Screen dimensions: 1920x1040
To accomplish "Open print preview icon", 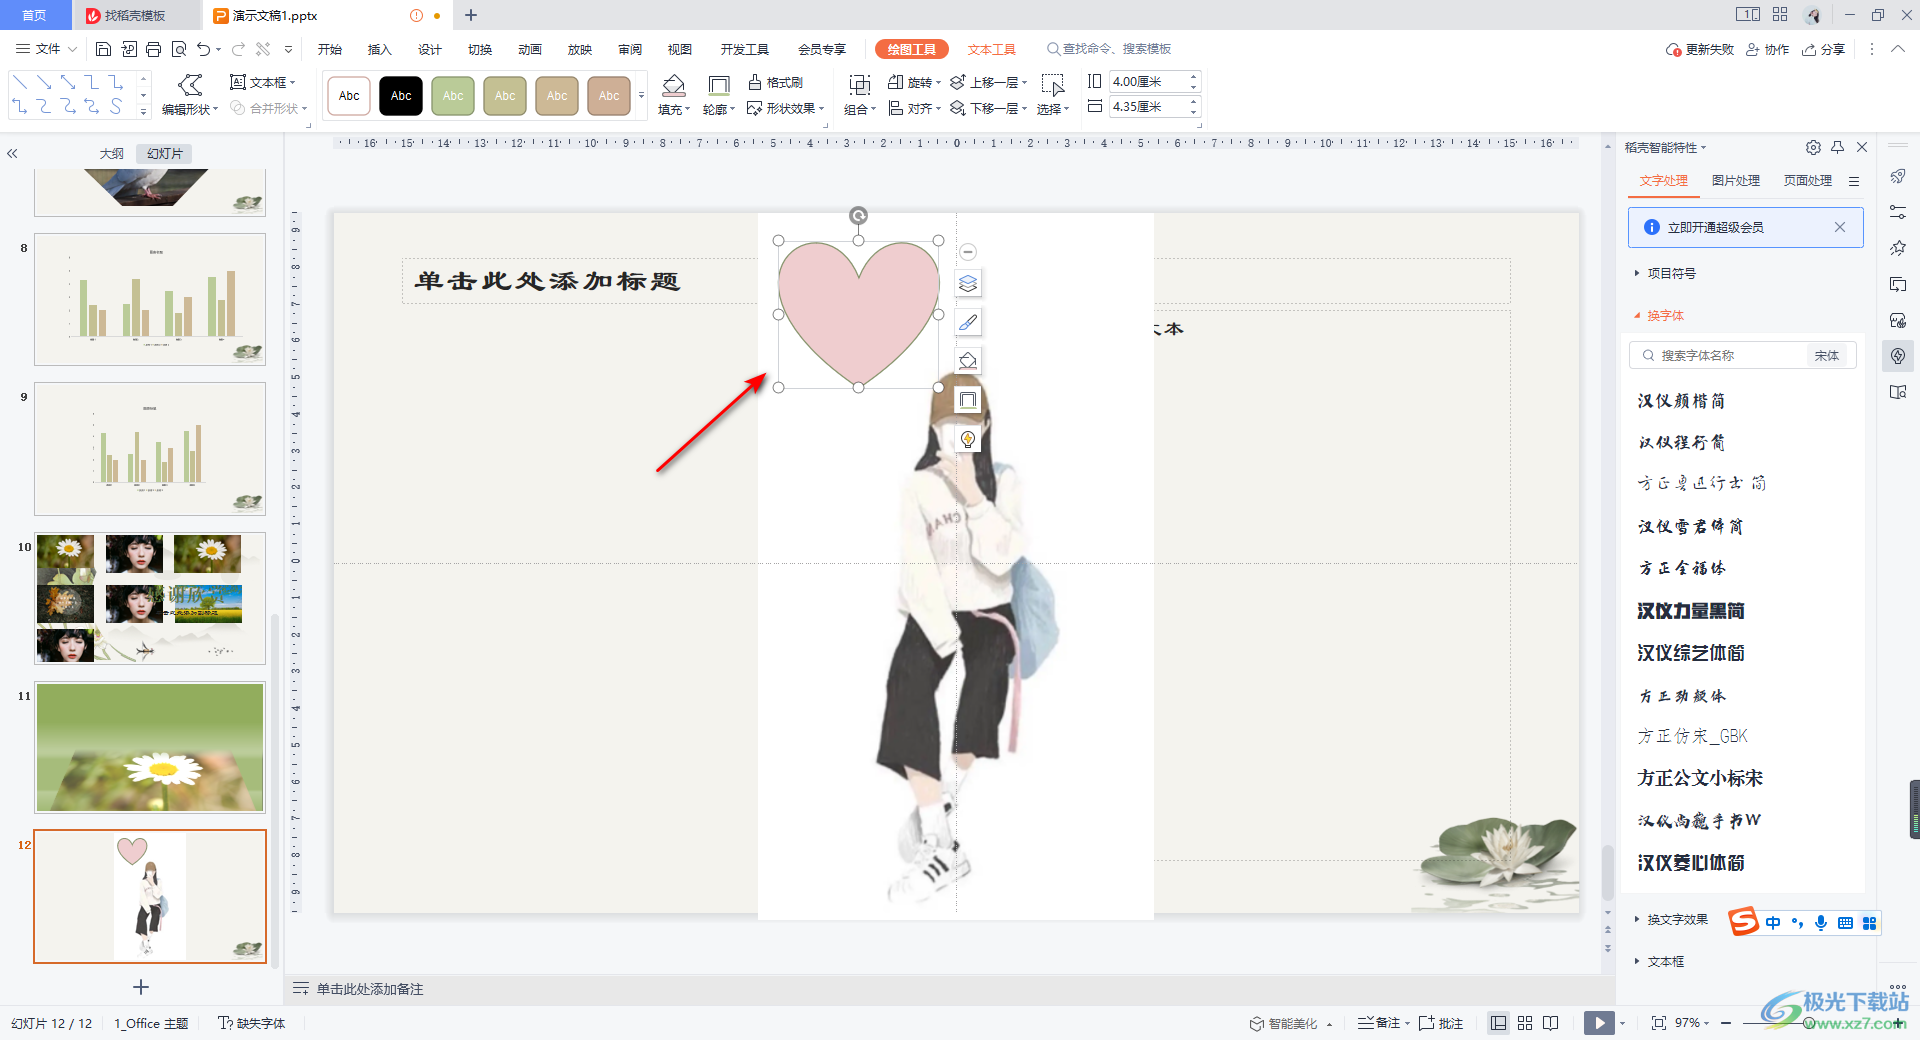I will point(179,49).
